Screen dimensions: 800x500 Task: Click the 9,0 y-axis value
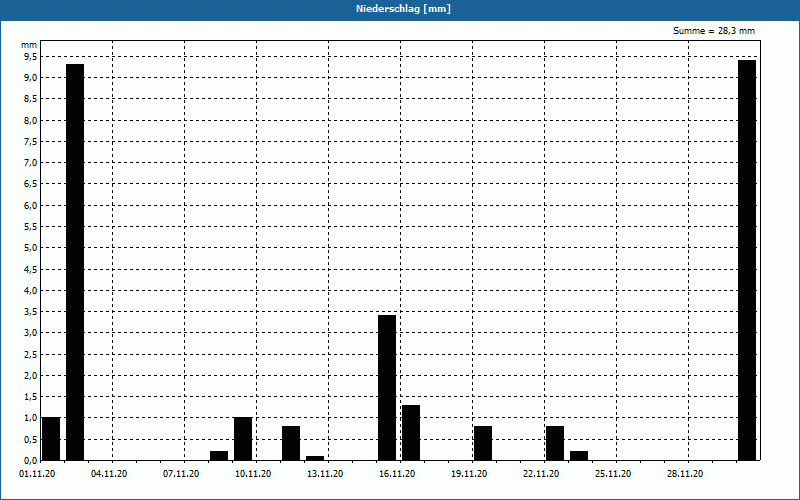(31, 78)
